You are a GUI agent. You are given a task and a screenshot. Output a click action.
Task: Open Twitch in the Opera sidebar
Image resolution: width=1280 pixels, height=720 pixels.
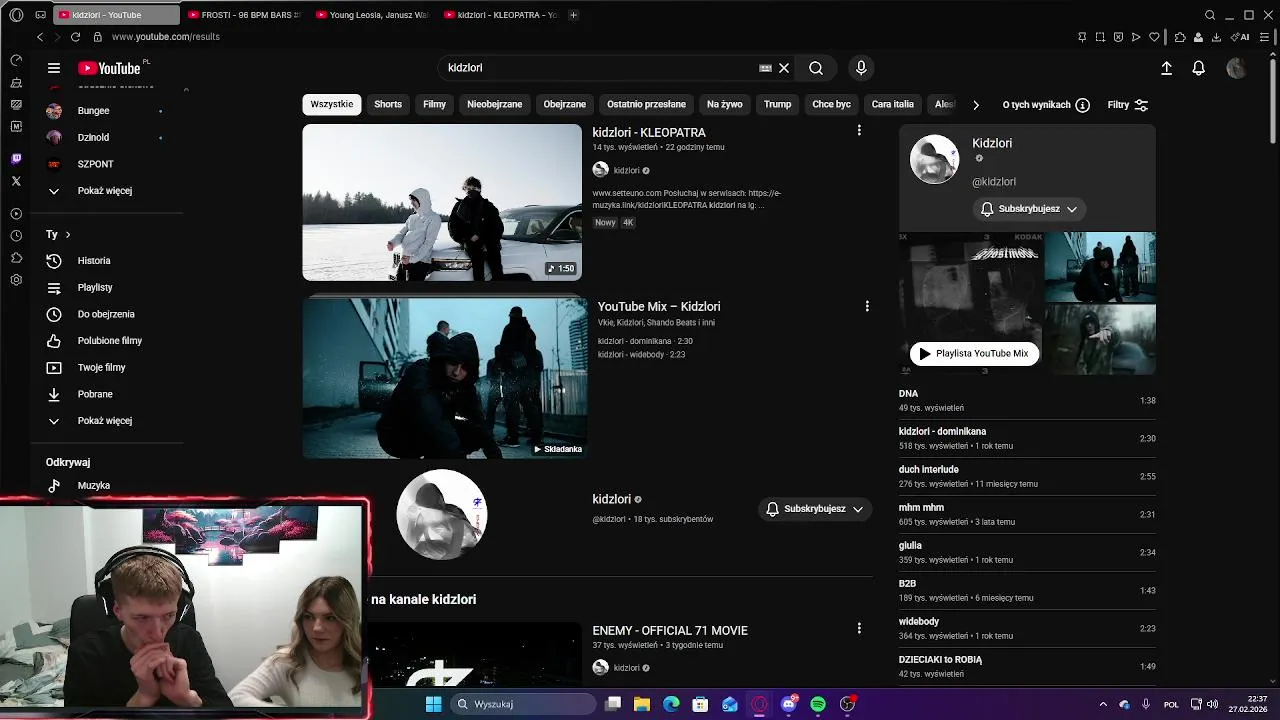point(16,159)
